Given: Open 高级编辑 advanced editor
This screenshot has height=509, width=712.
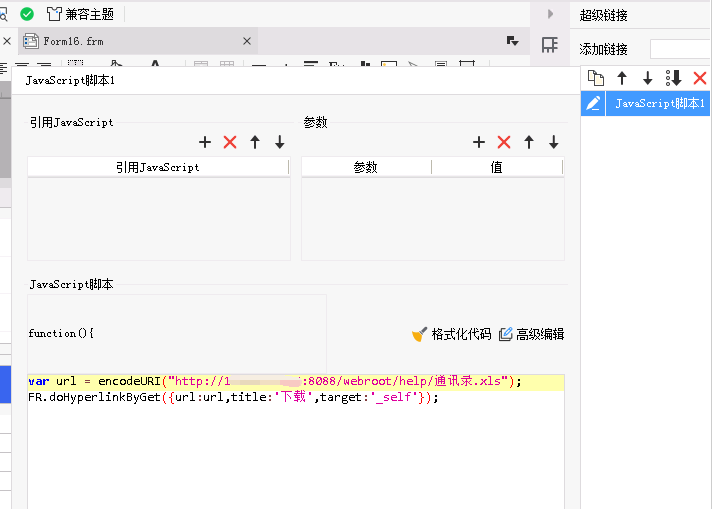Looking at the screenshot, I should [x=531, y=334].
